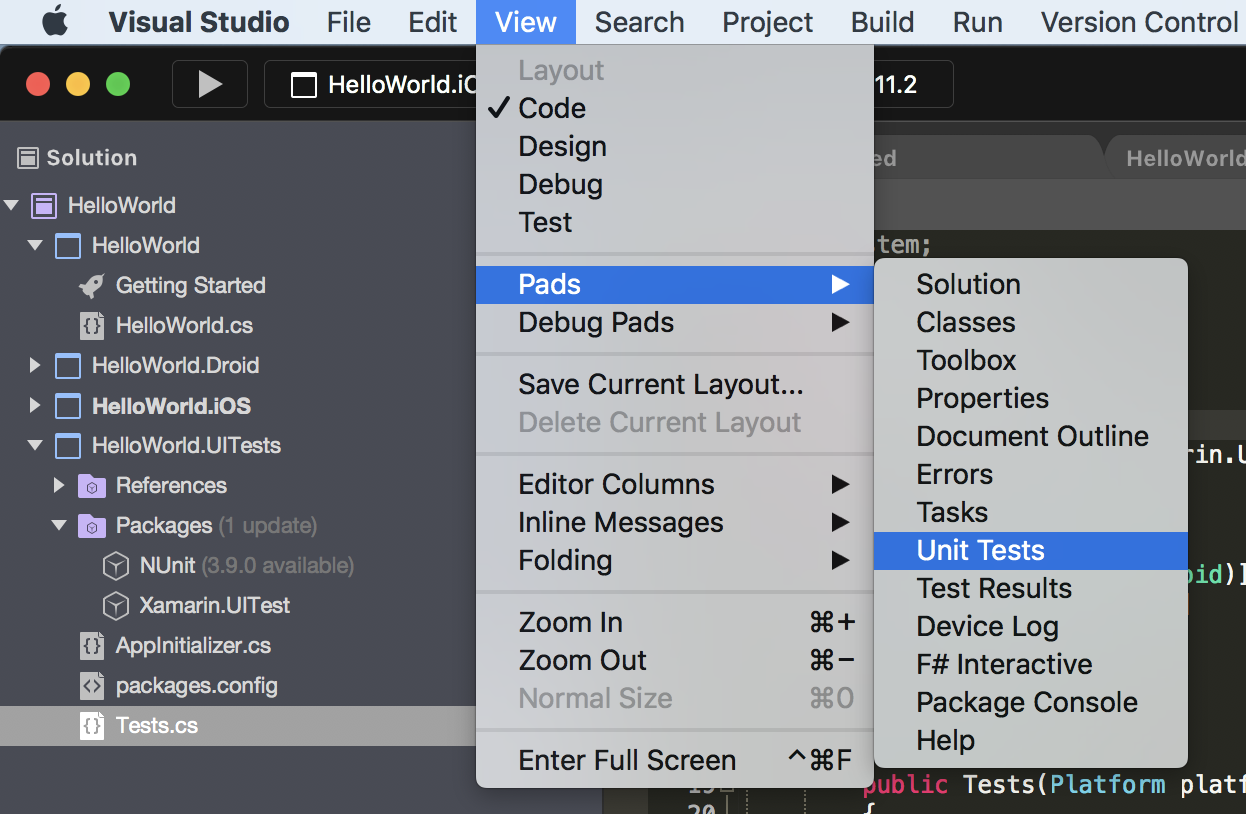
Task: Click the packages.config file icon
Action: [x=92, y=686]
